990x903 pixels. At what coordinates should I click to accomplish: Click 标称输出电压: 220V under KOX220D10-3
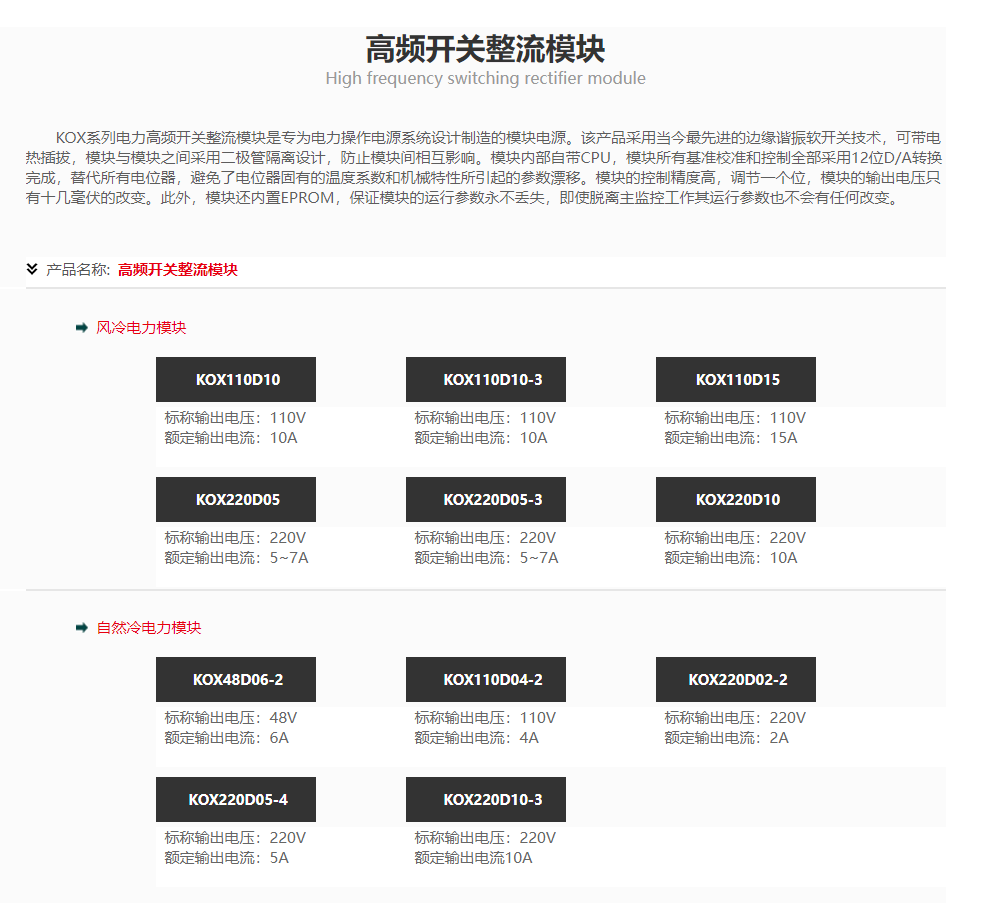(485, 838)
